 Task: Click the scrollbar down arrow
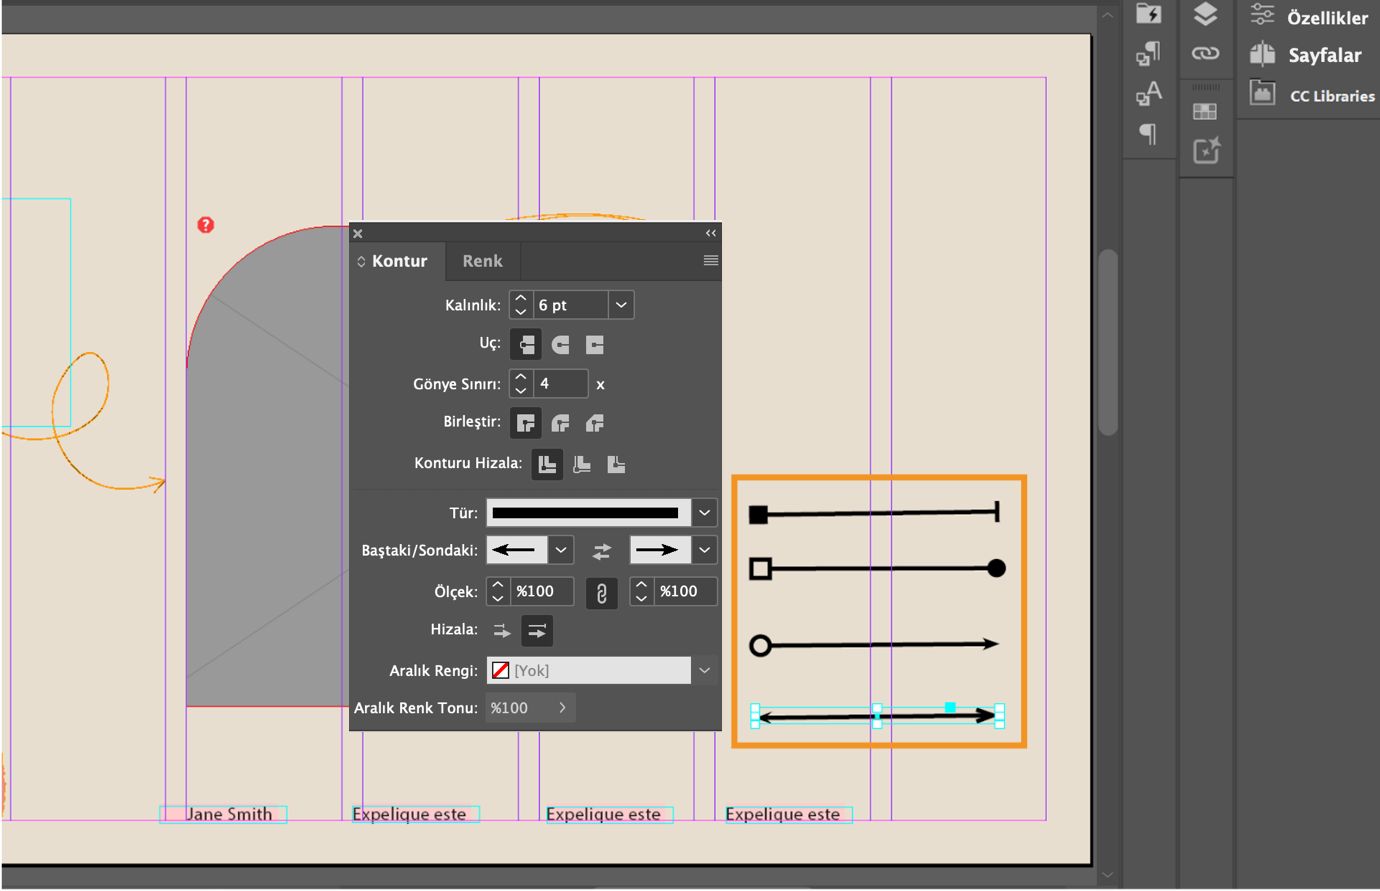(1107, 875)
